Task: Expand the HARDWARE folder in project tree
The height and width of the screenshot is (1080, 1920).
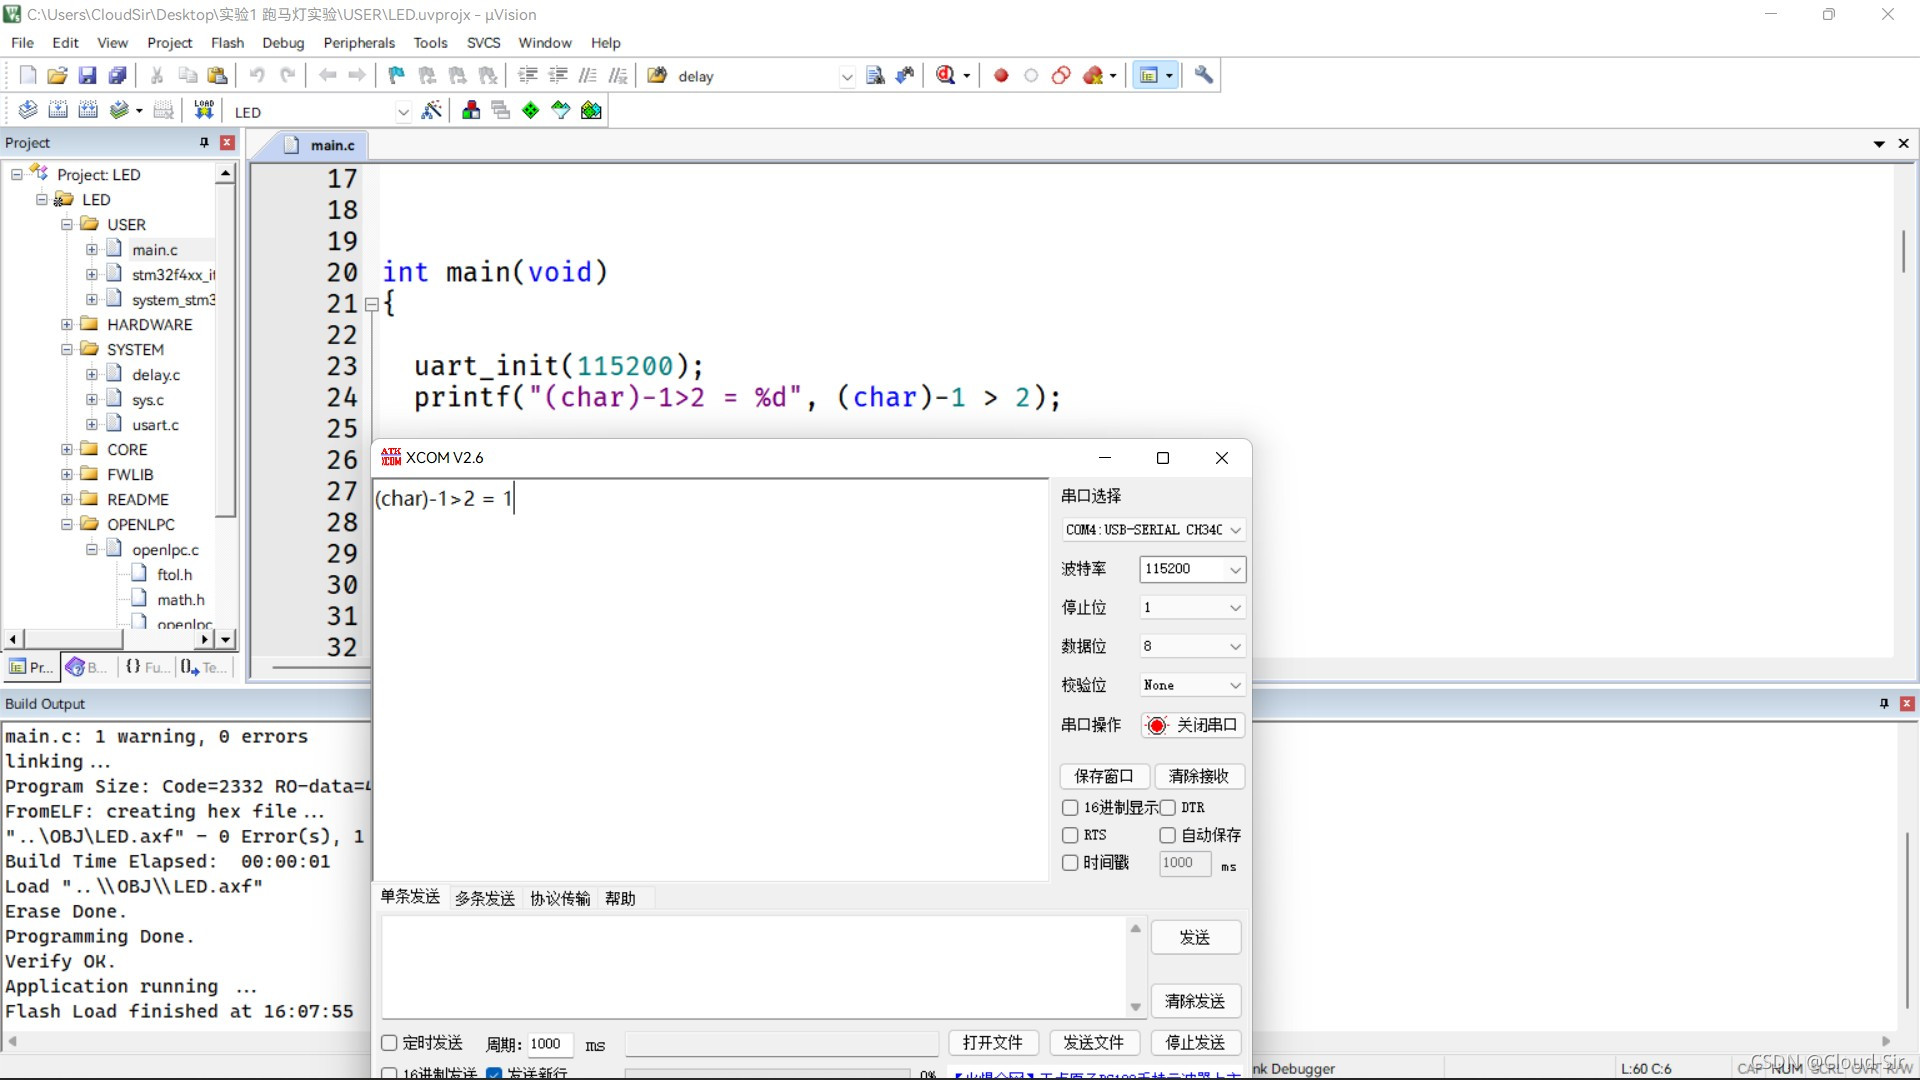Action: (67, 324)
